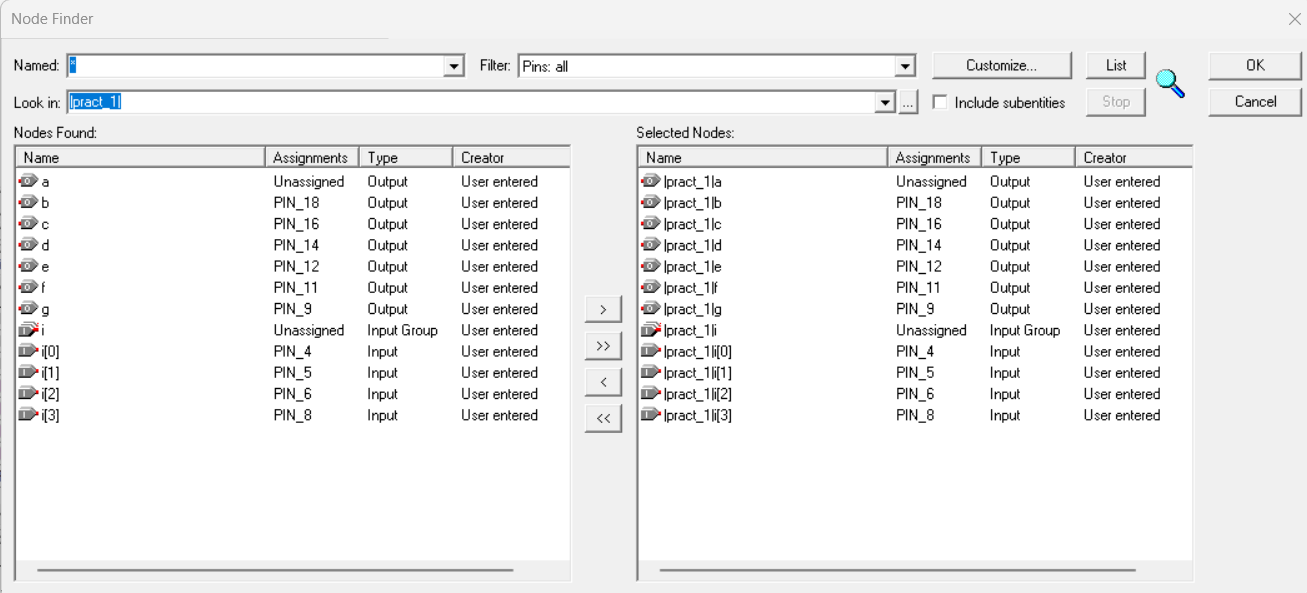Sort Nodes Found by Name column header
Screen dimensions: 1307x593
click(140, 157)
